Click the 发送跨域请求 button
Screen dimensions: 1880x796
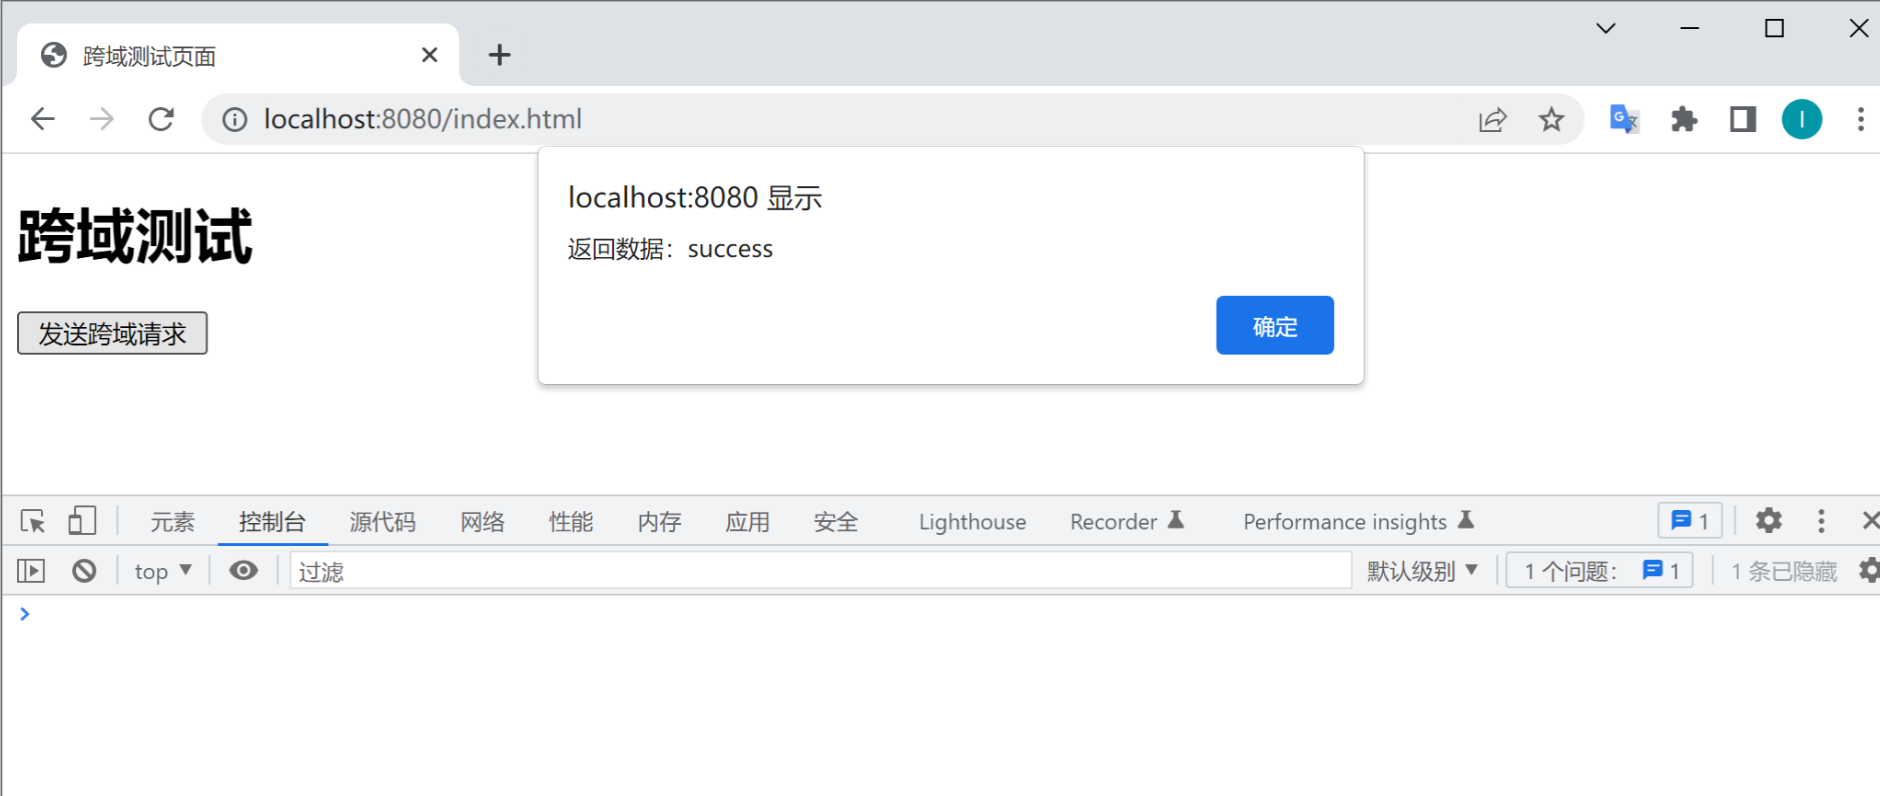coord(112,333)
